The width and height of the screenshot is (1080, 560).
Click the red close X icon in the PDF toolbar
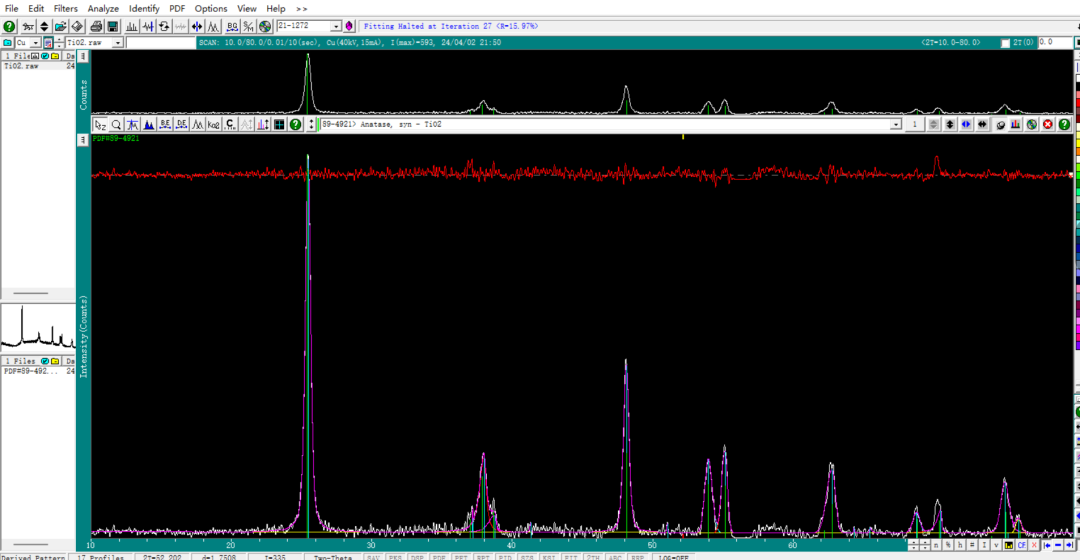pyautogui.click(x=1048, y=124)
